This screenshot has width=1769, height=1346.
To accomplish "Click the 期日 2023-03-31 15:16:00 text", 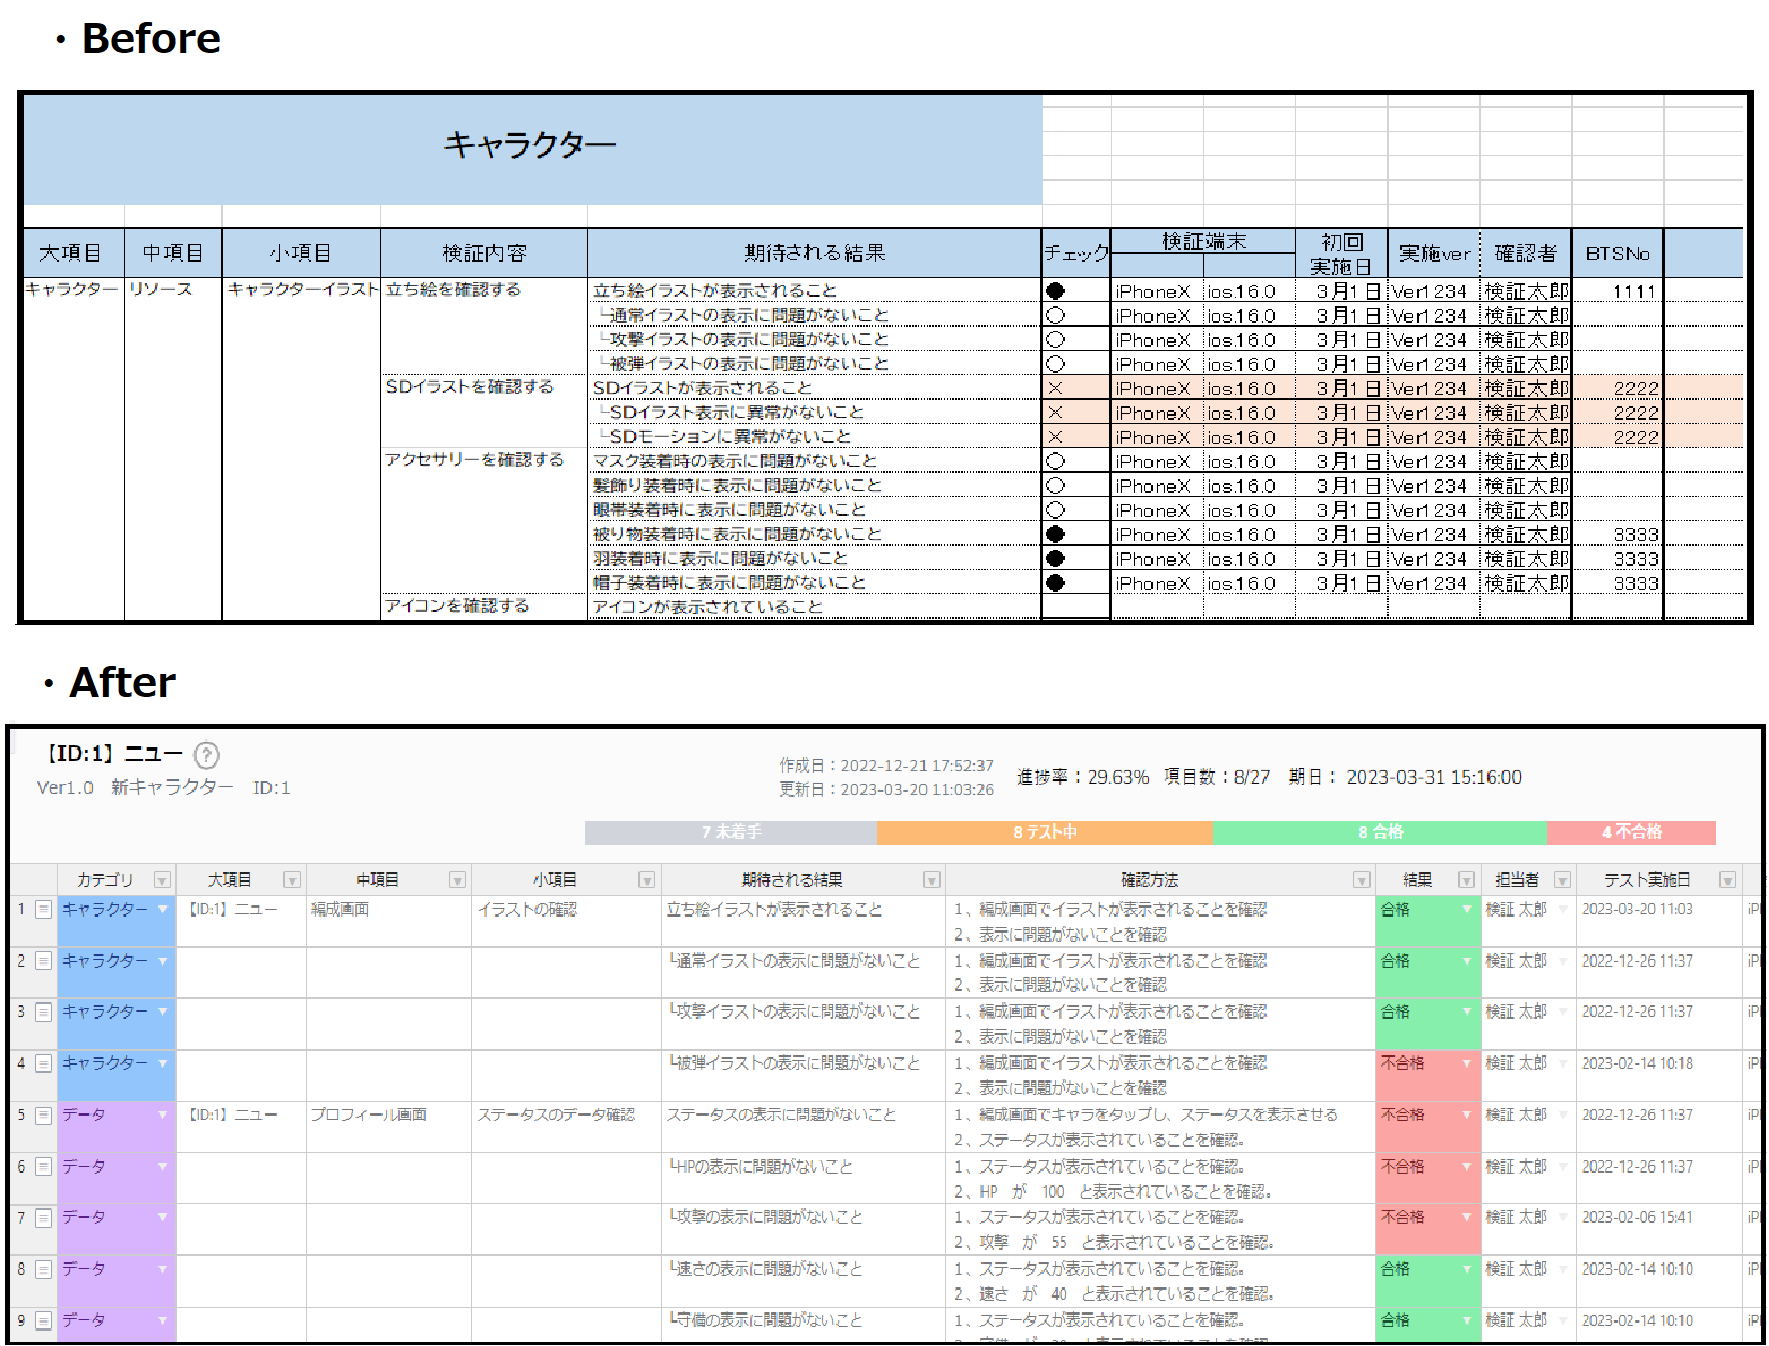I will coord(1405,777).
